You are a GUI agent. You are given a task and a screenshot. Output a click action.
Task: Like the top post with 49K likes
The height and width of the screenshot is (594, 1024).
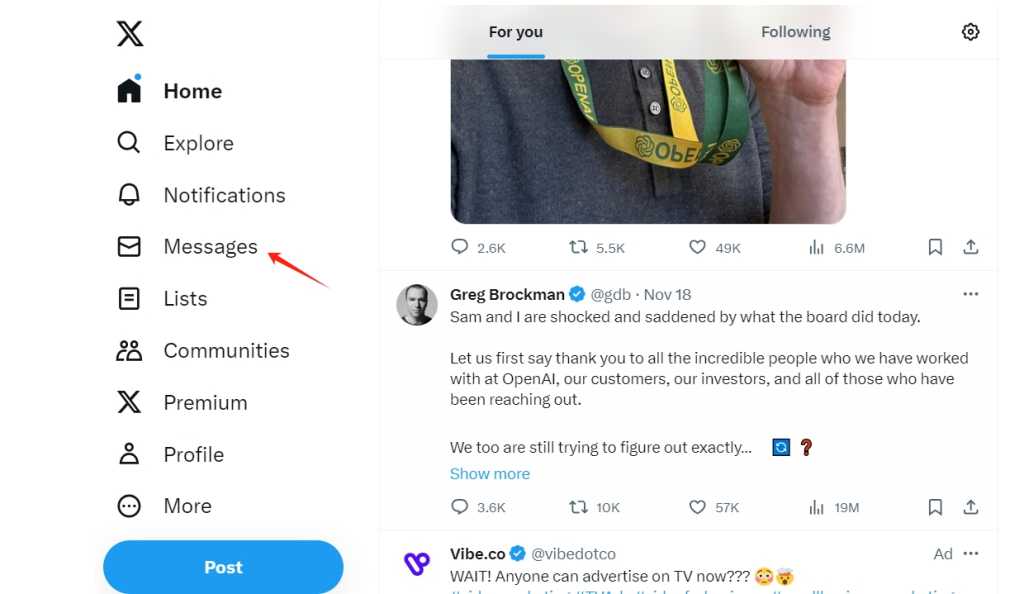tap(698, 247)
